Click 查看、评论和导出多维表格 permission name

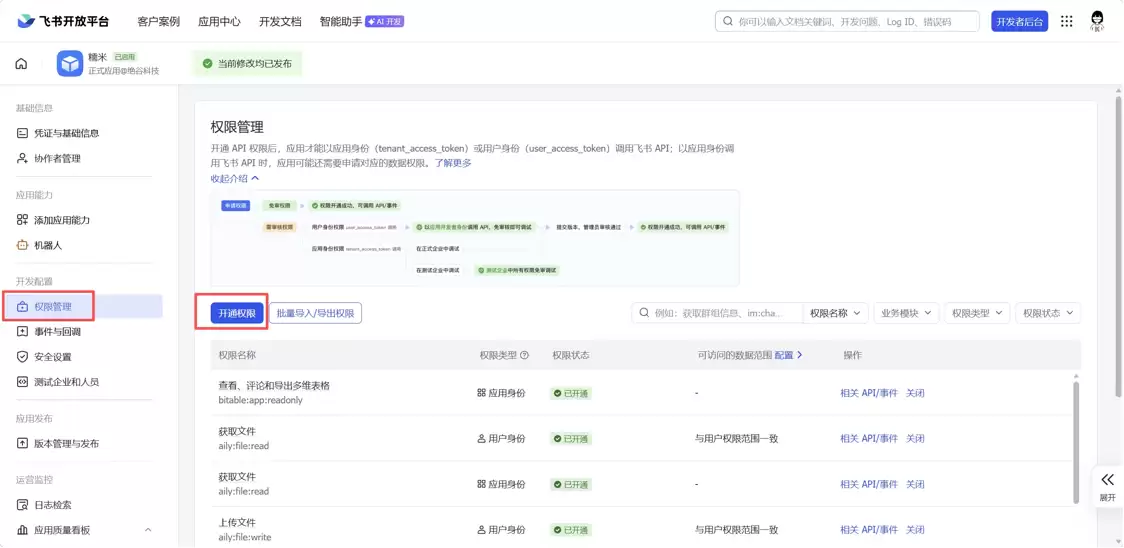click(274, 385)
